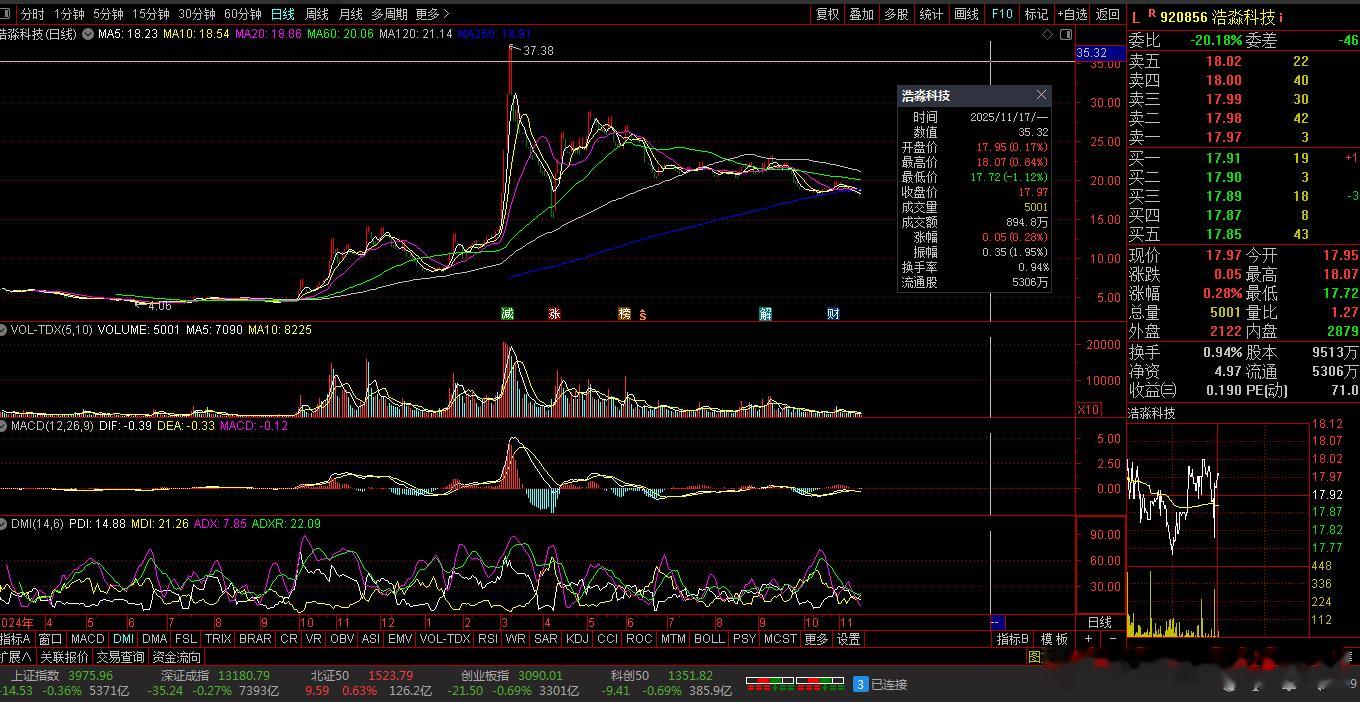Open the indicator dropdown beside 浩淼科技(日线)
This screenshot has height=702, width=1360.
click(x=88, y=34)
